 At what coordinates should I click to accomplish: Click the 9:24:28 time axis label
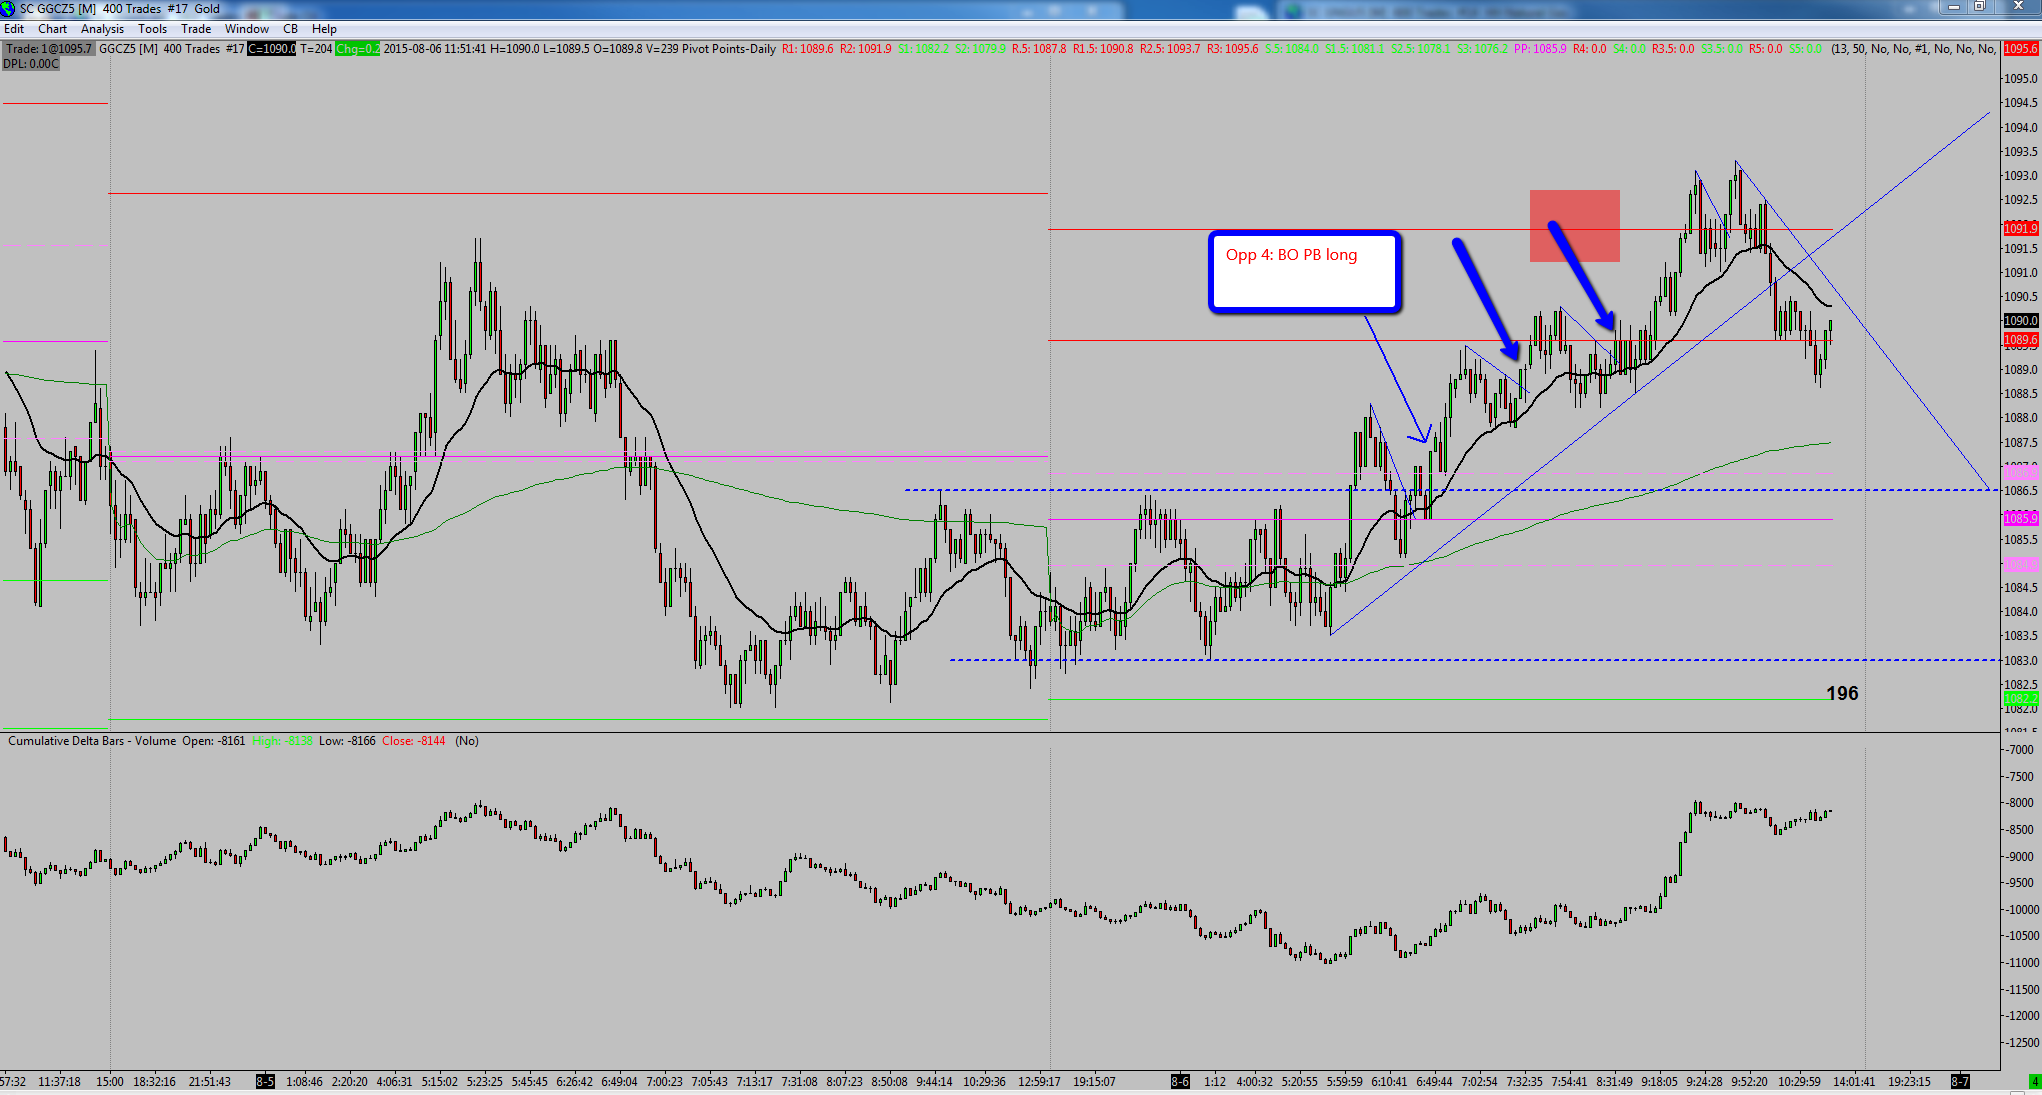tap(1705, 1082)
